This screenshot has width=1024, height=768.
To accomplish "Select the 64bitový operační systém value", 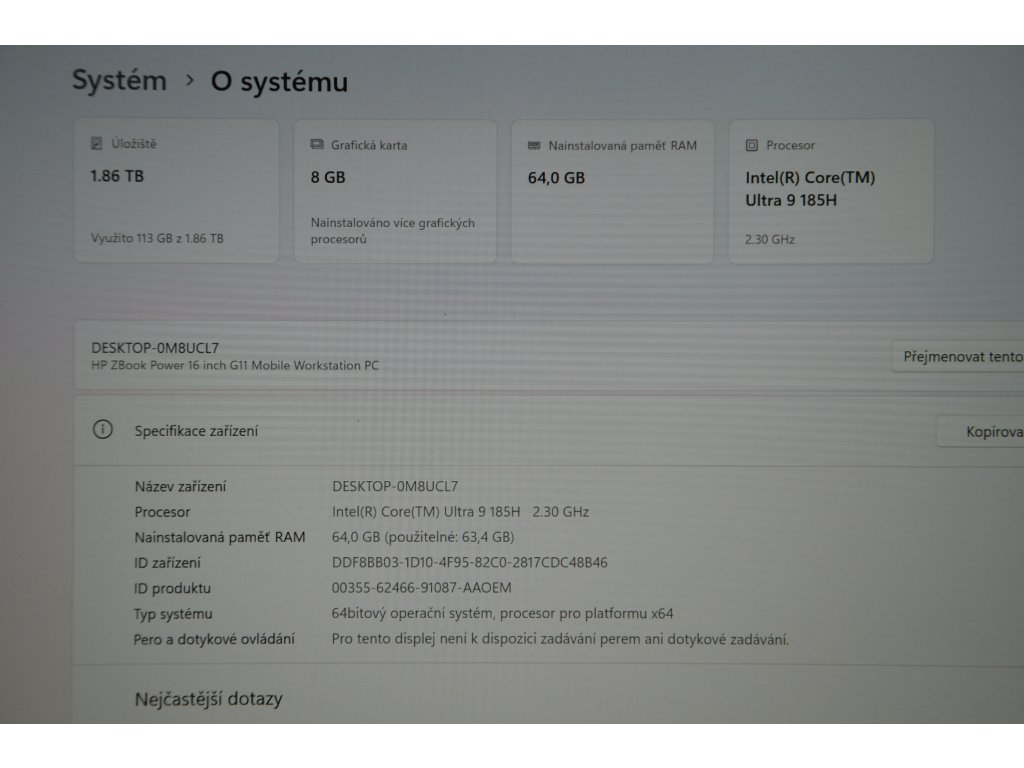I will (502, 613).
